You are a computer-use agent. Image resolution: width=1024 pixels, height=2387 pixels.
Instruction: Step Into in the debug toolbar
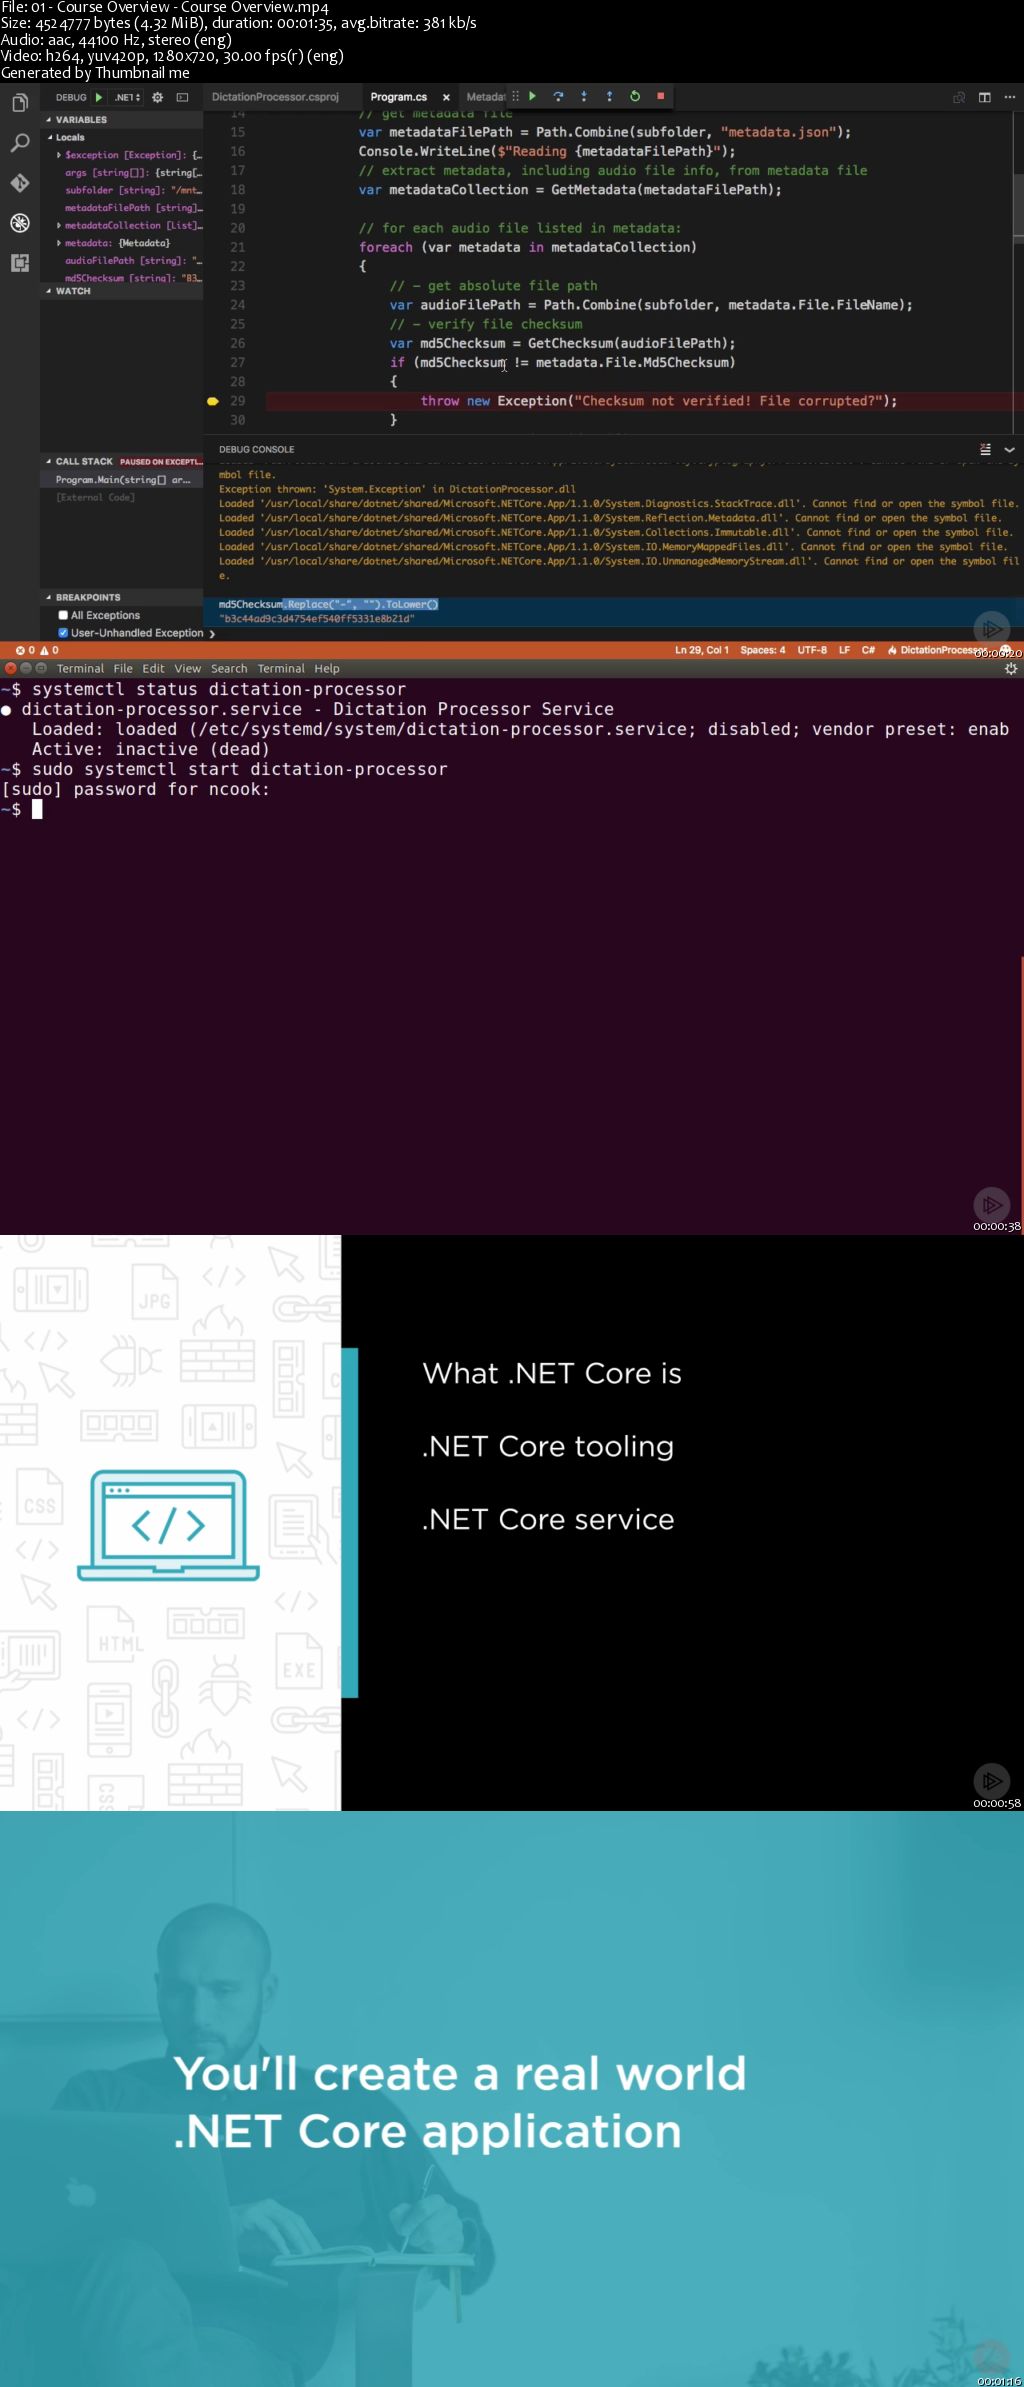point(584,96)
